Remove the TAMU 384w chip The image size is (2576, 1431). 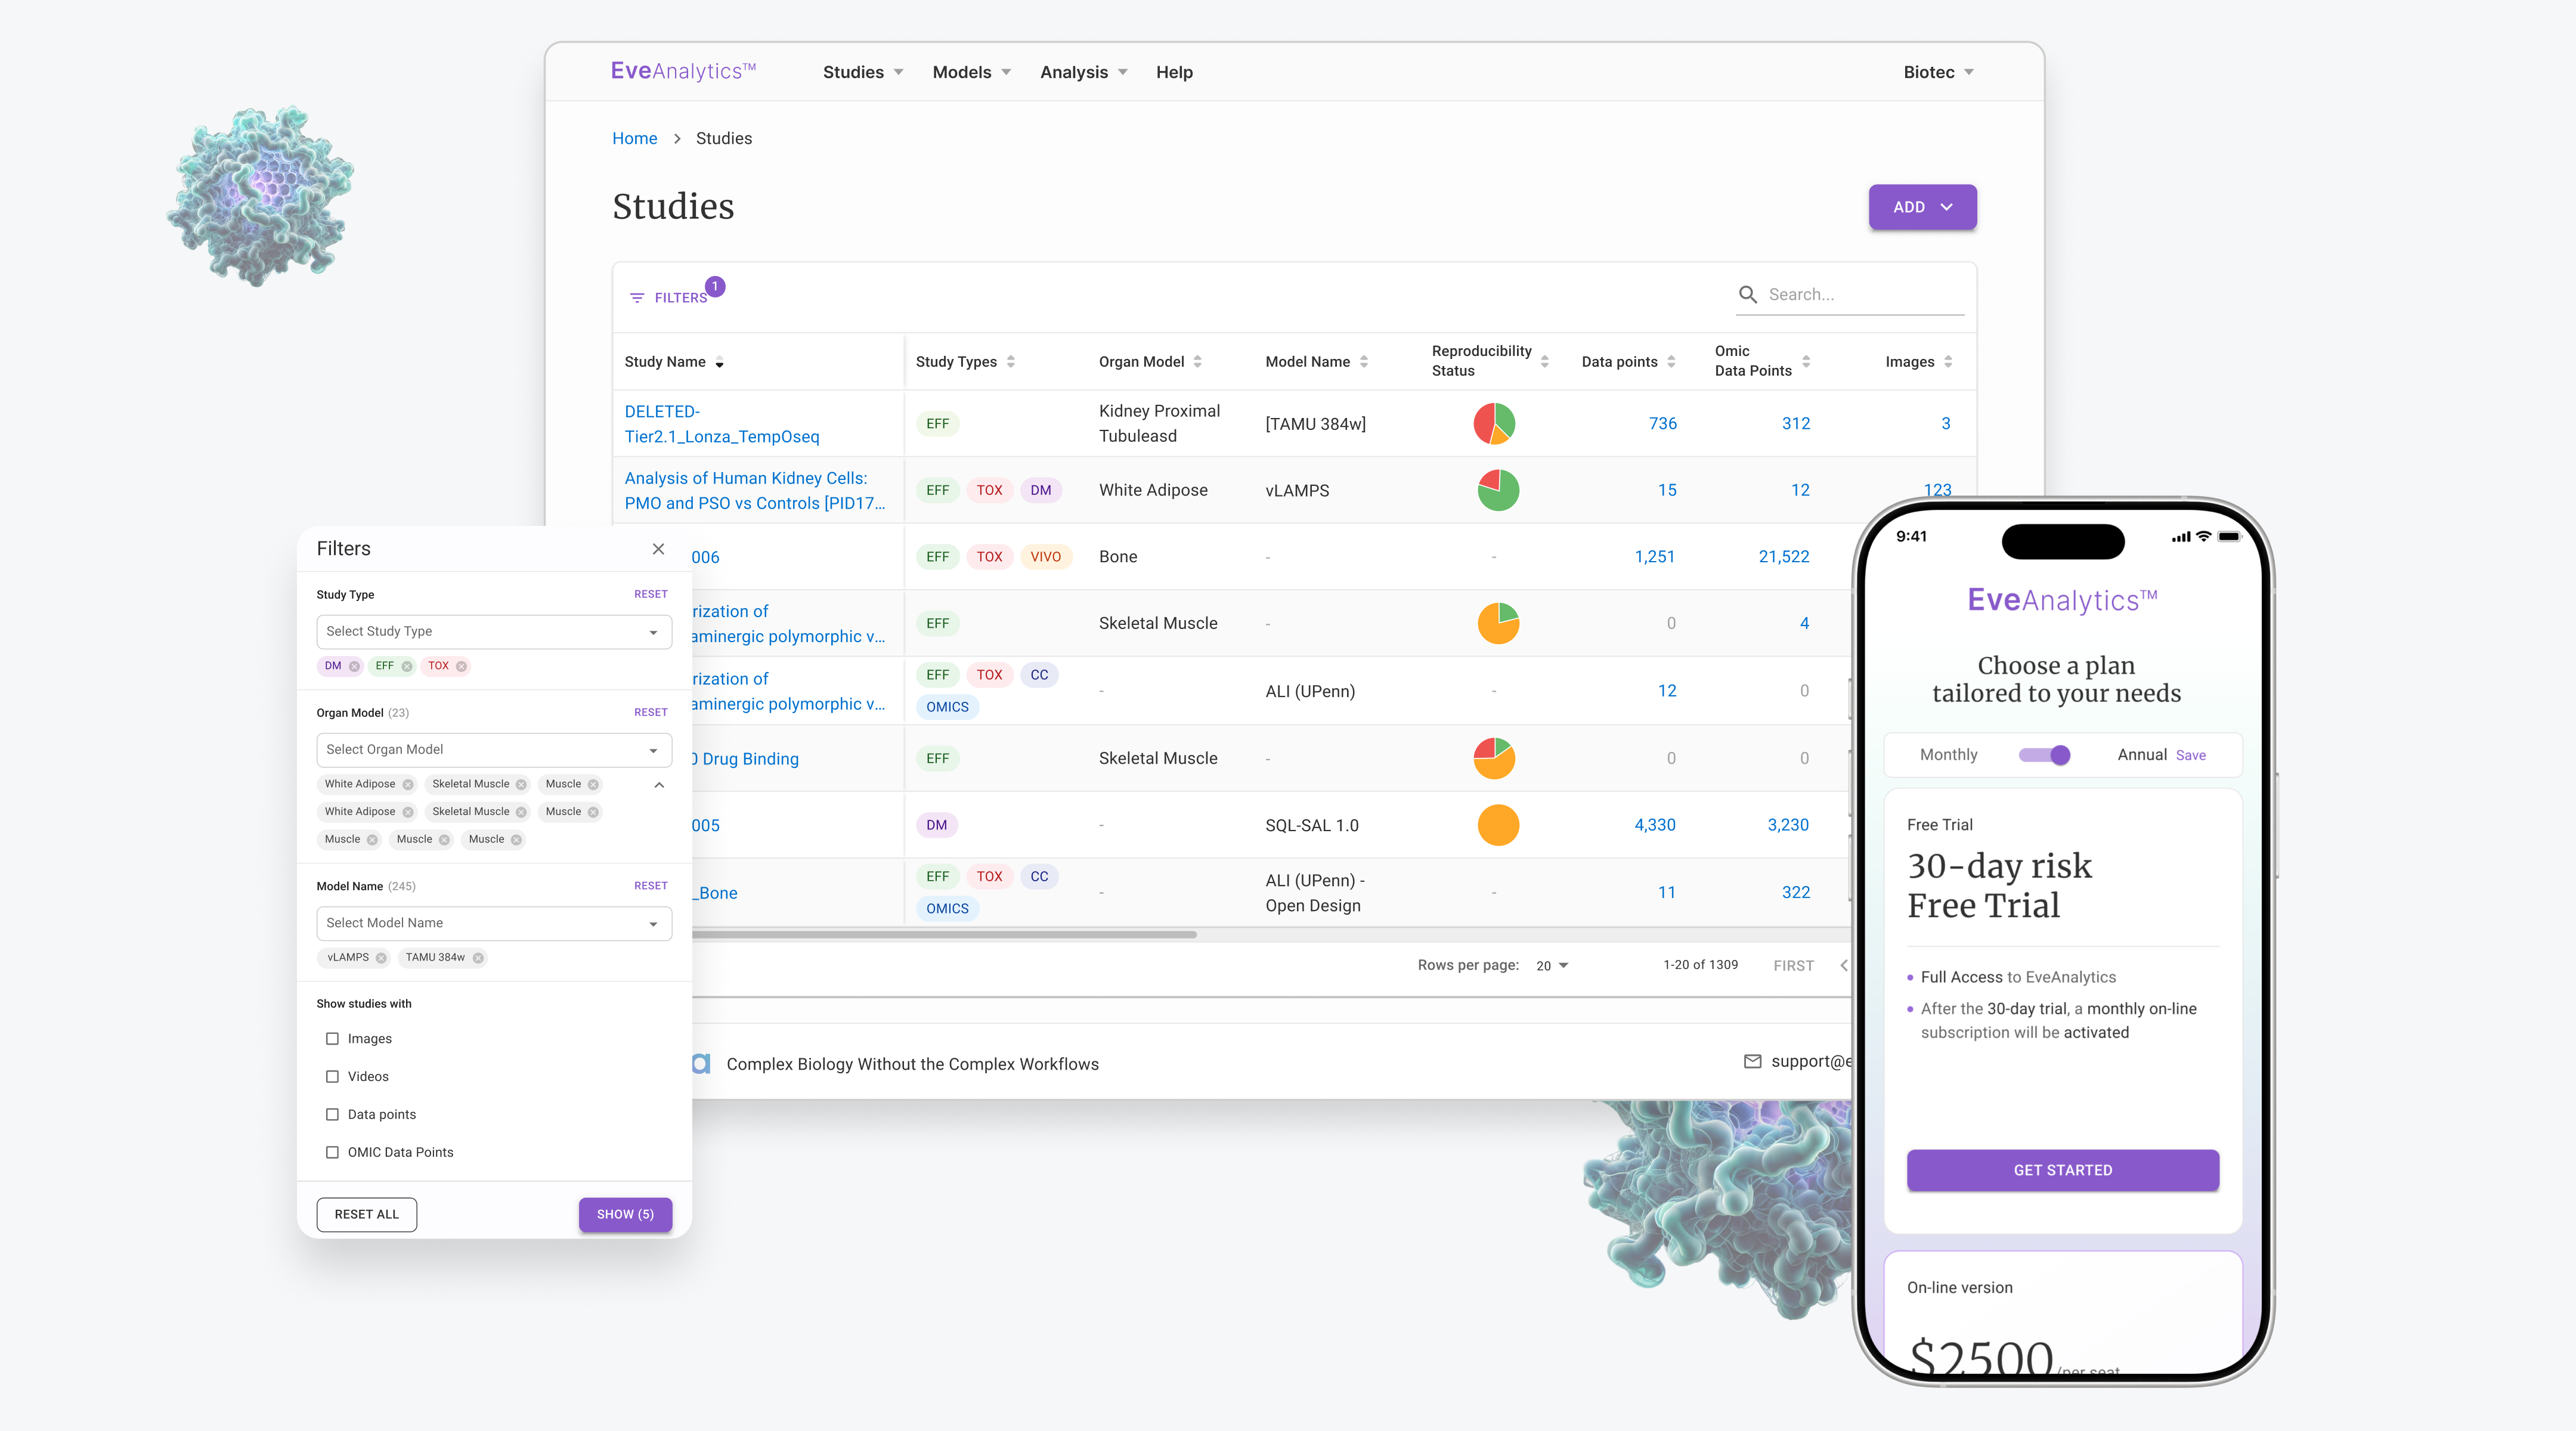click(x=478, y=958)
